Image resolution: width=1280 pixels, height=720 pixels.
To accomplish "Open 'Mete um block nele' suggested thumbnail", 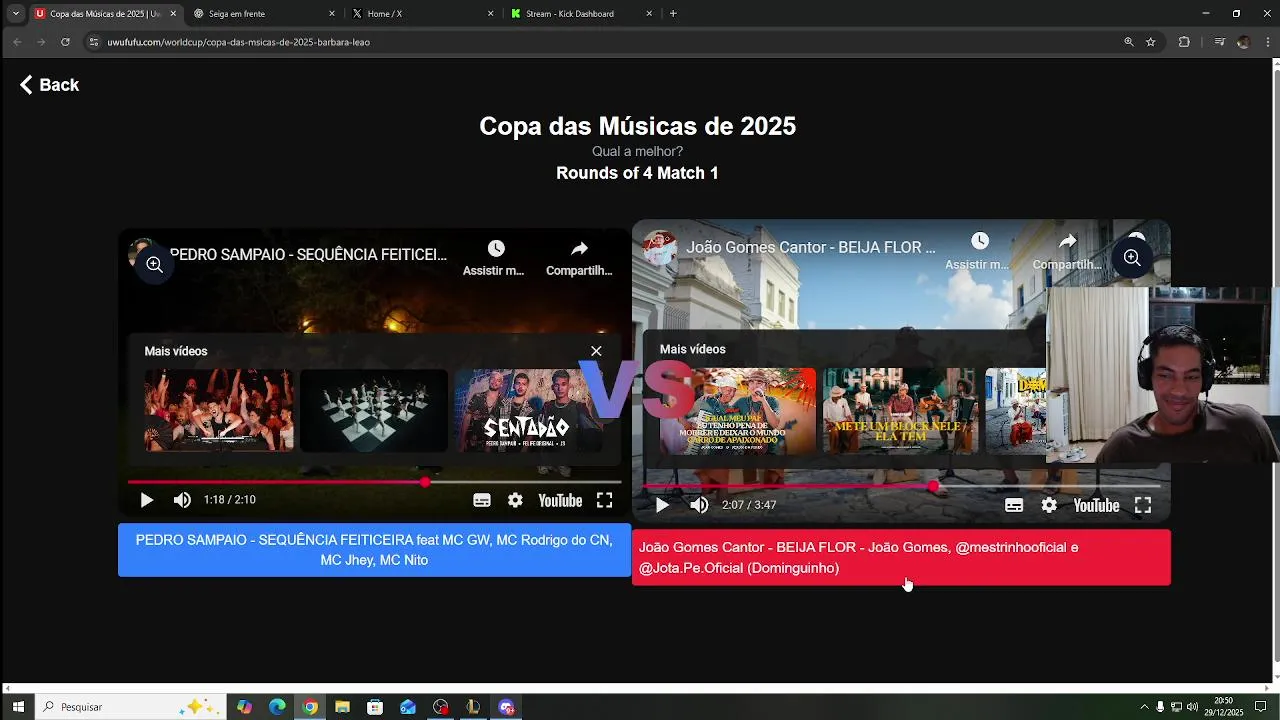I will click(900, 411).
